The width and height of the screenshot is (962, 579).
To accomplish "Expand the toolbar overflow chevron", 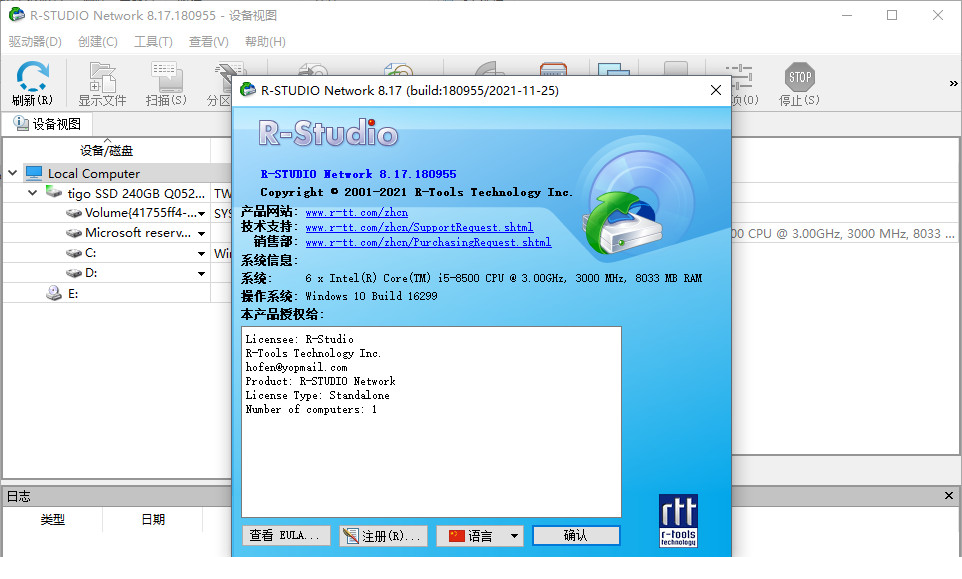I will pyautogui.click(x=953, y=83).
